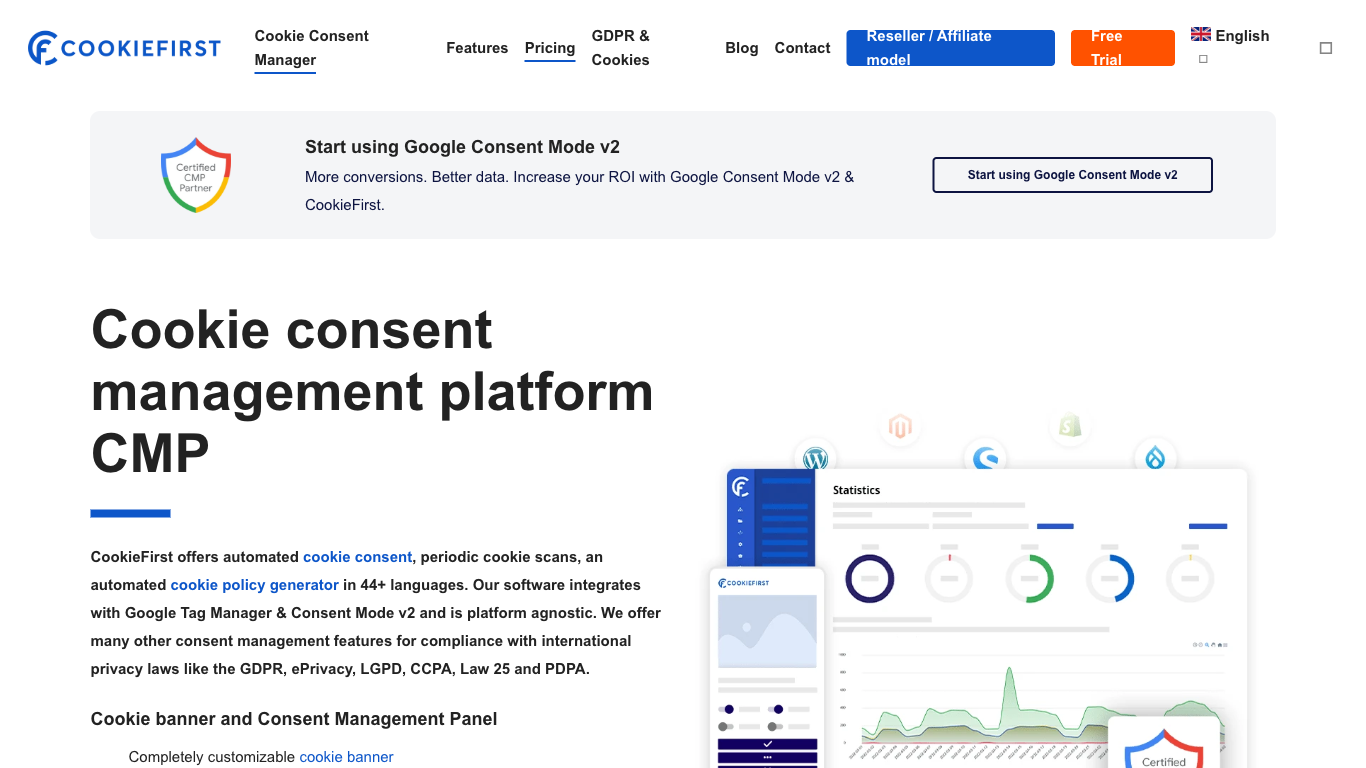Click the UK flag icon
Viewport: 1366px width, 768px height.
click(1201, 35)
